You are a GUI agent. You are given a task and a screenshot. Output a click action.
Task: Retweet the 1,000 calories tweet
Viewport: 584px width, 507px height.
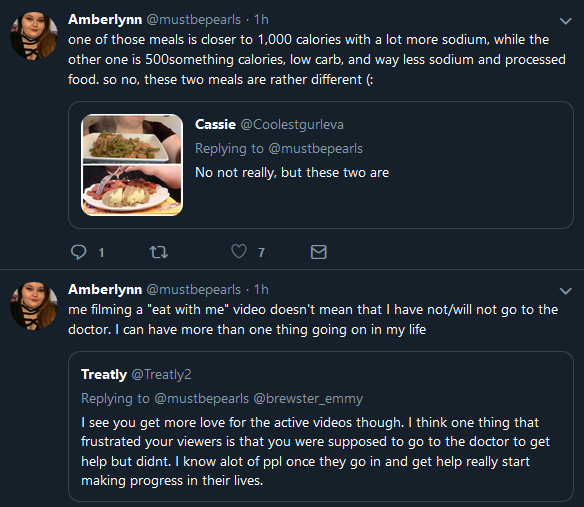(159, 252)
